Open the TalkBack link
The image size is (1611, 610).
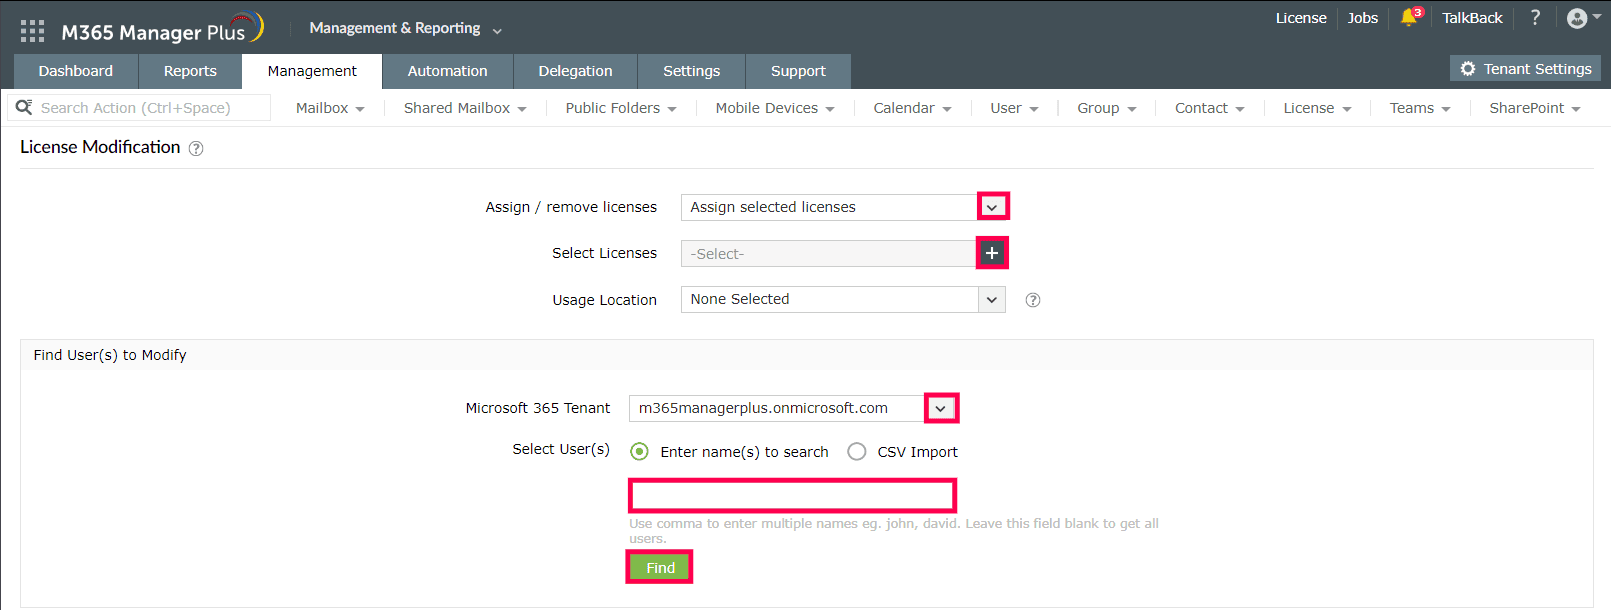1472,18
